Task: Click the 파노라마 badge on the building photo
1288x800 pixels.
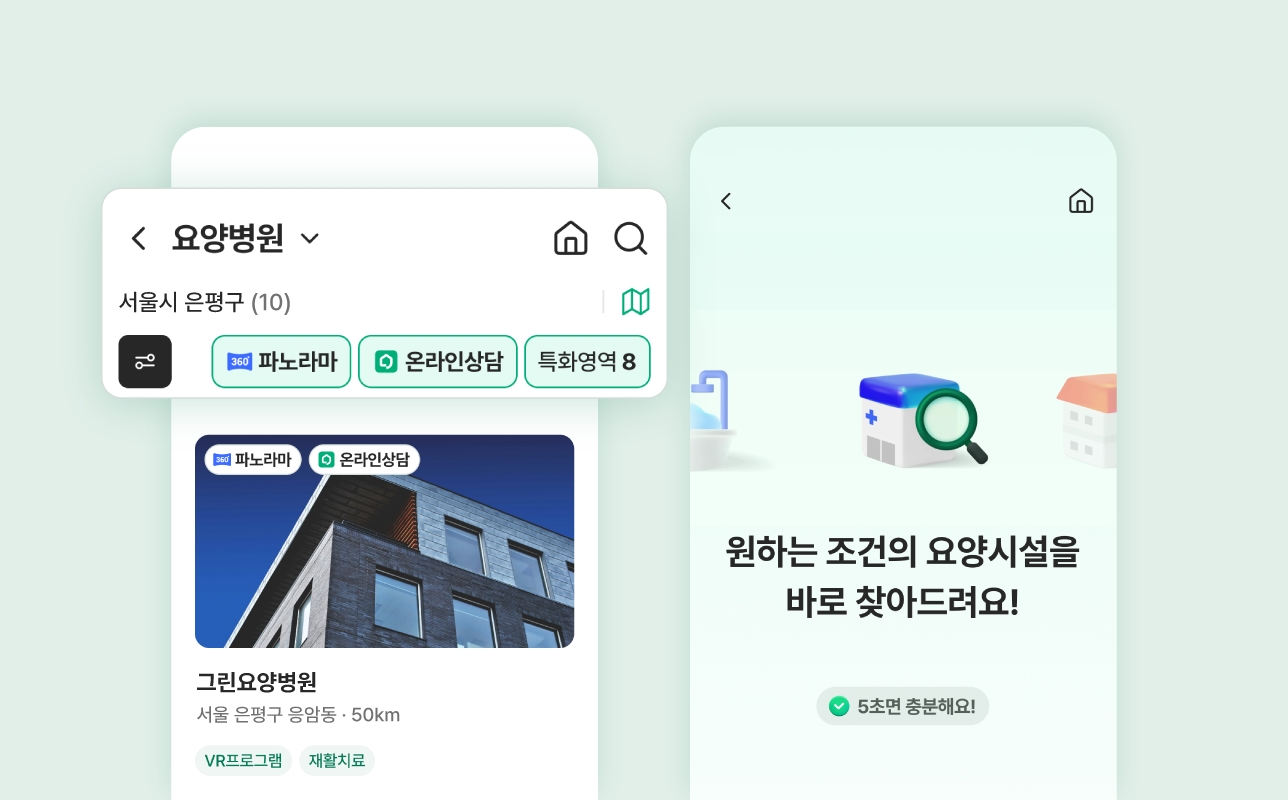Action: click(x=253, y=460)
